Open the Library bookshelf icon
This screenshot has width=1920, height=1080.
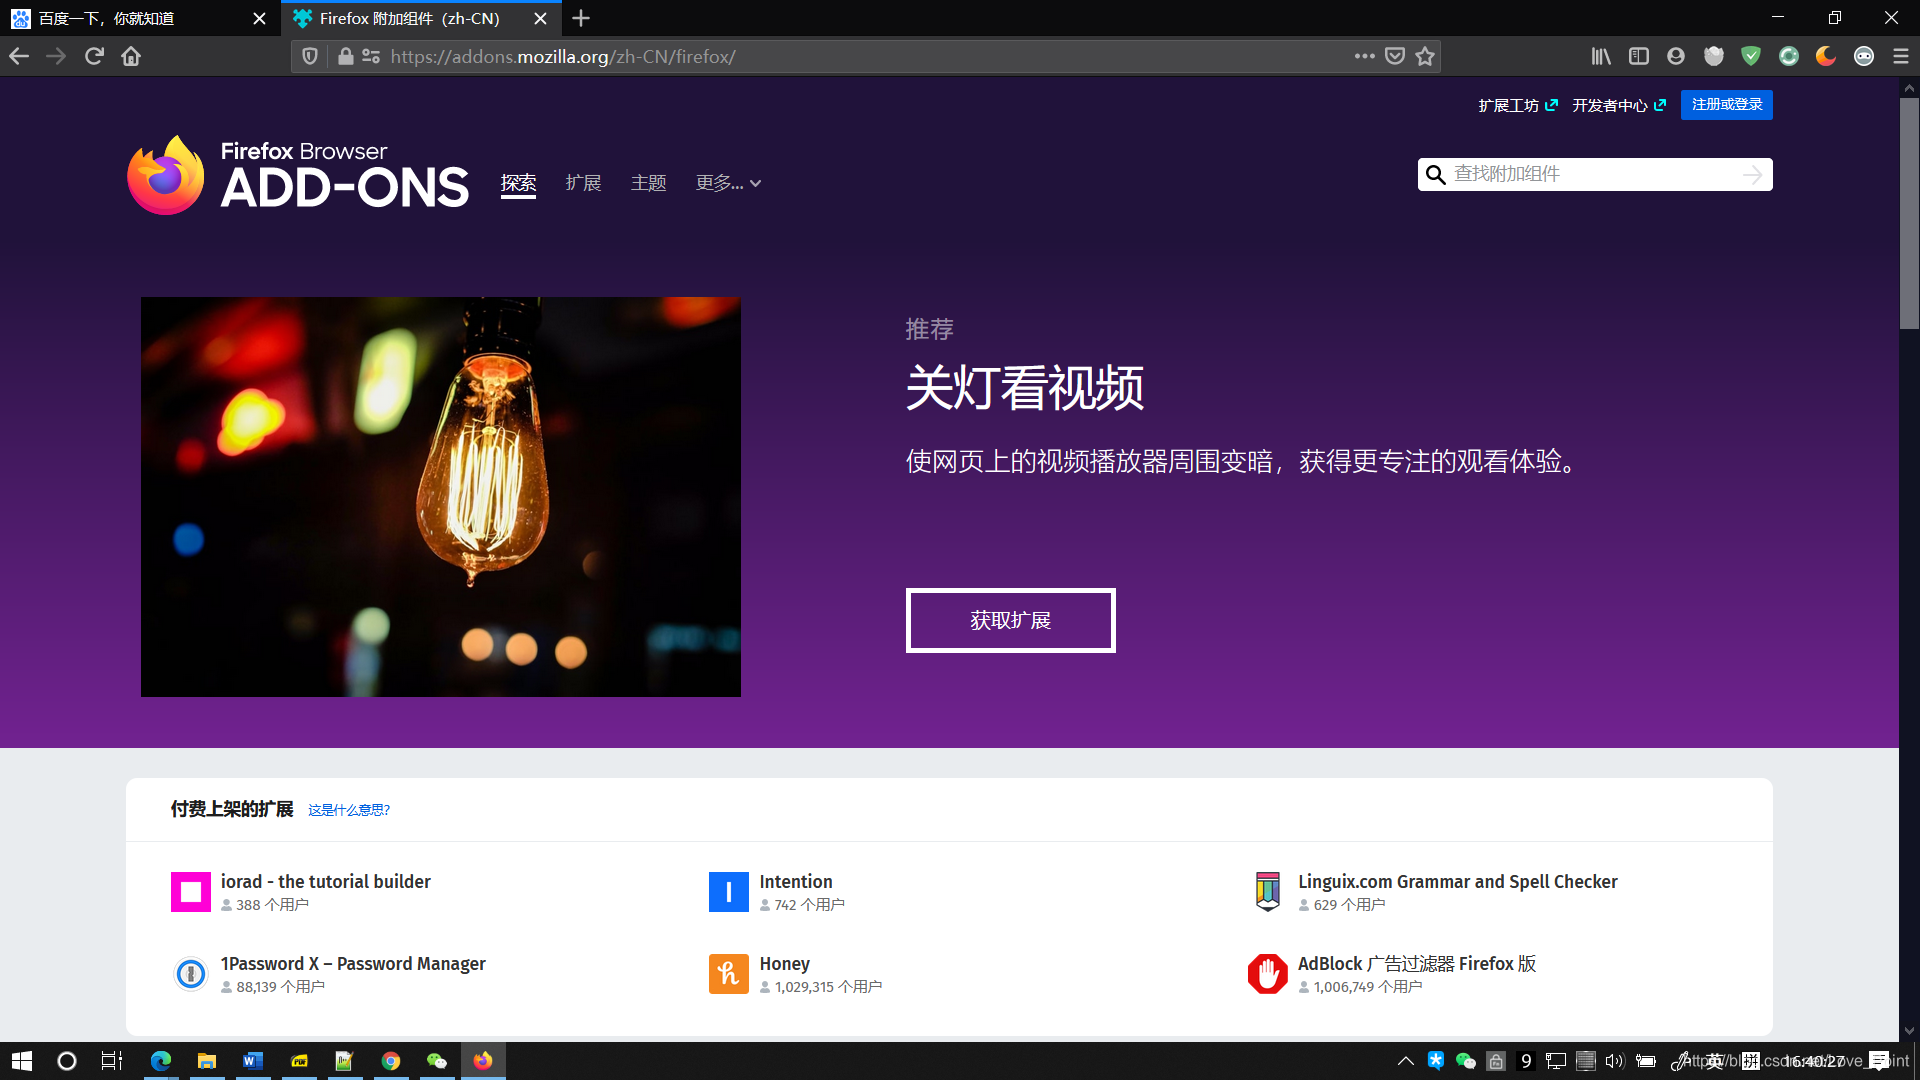tap(1601, 57)
